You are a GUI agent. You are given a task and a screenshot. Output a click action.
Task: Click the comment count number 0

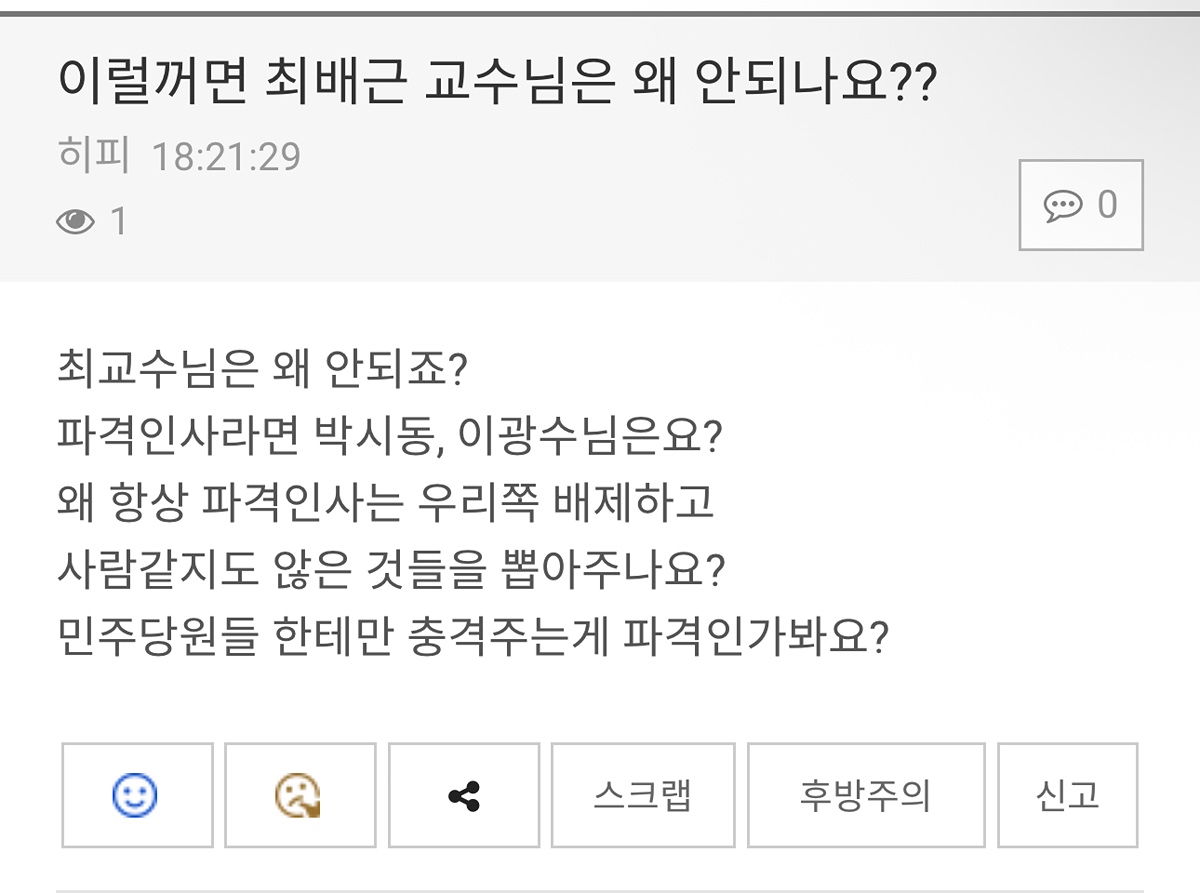tap(1107, 205)
